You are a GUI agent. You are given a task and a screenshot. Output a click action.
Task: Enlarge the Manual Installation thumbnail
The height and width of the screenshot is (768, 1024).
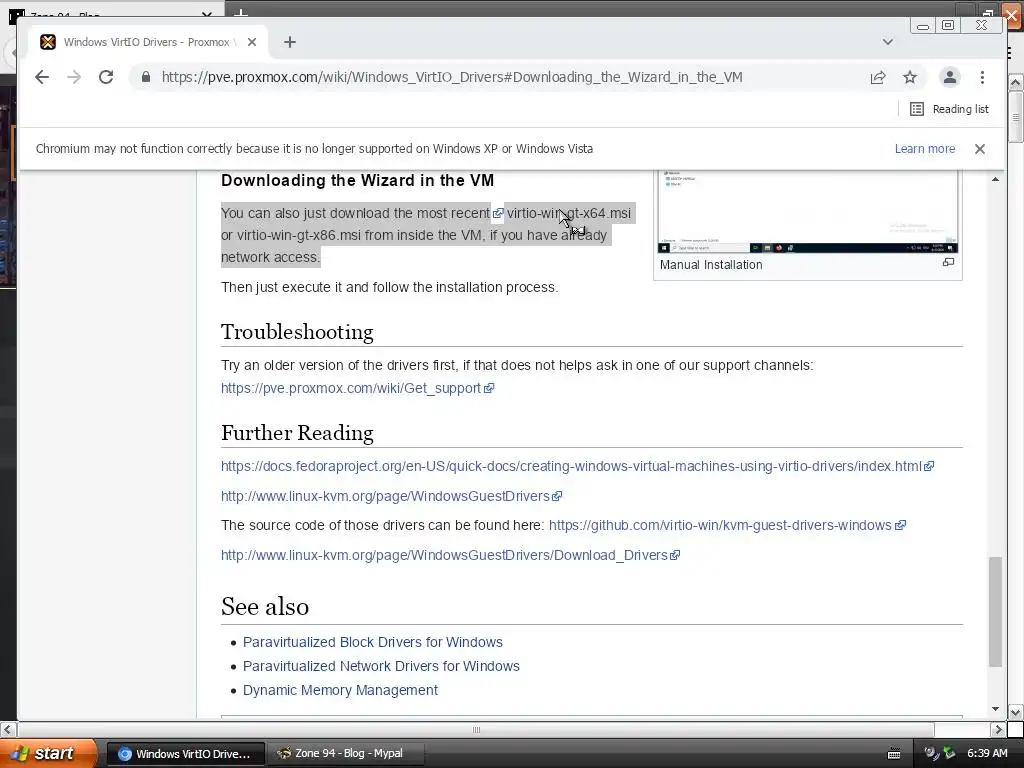[948, 263]
